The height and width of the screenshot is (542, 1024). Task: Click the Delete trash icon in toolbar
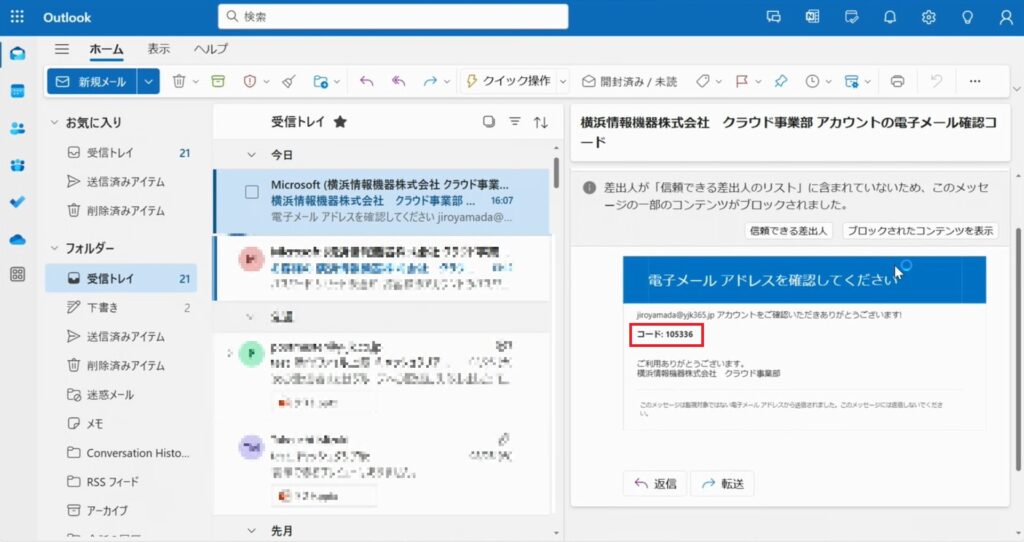(178, 82)
